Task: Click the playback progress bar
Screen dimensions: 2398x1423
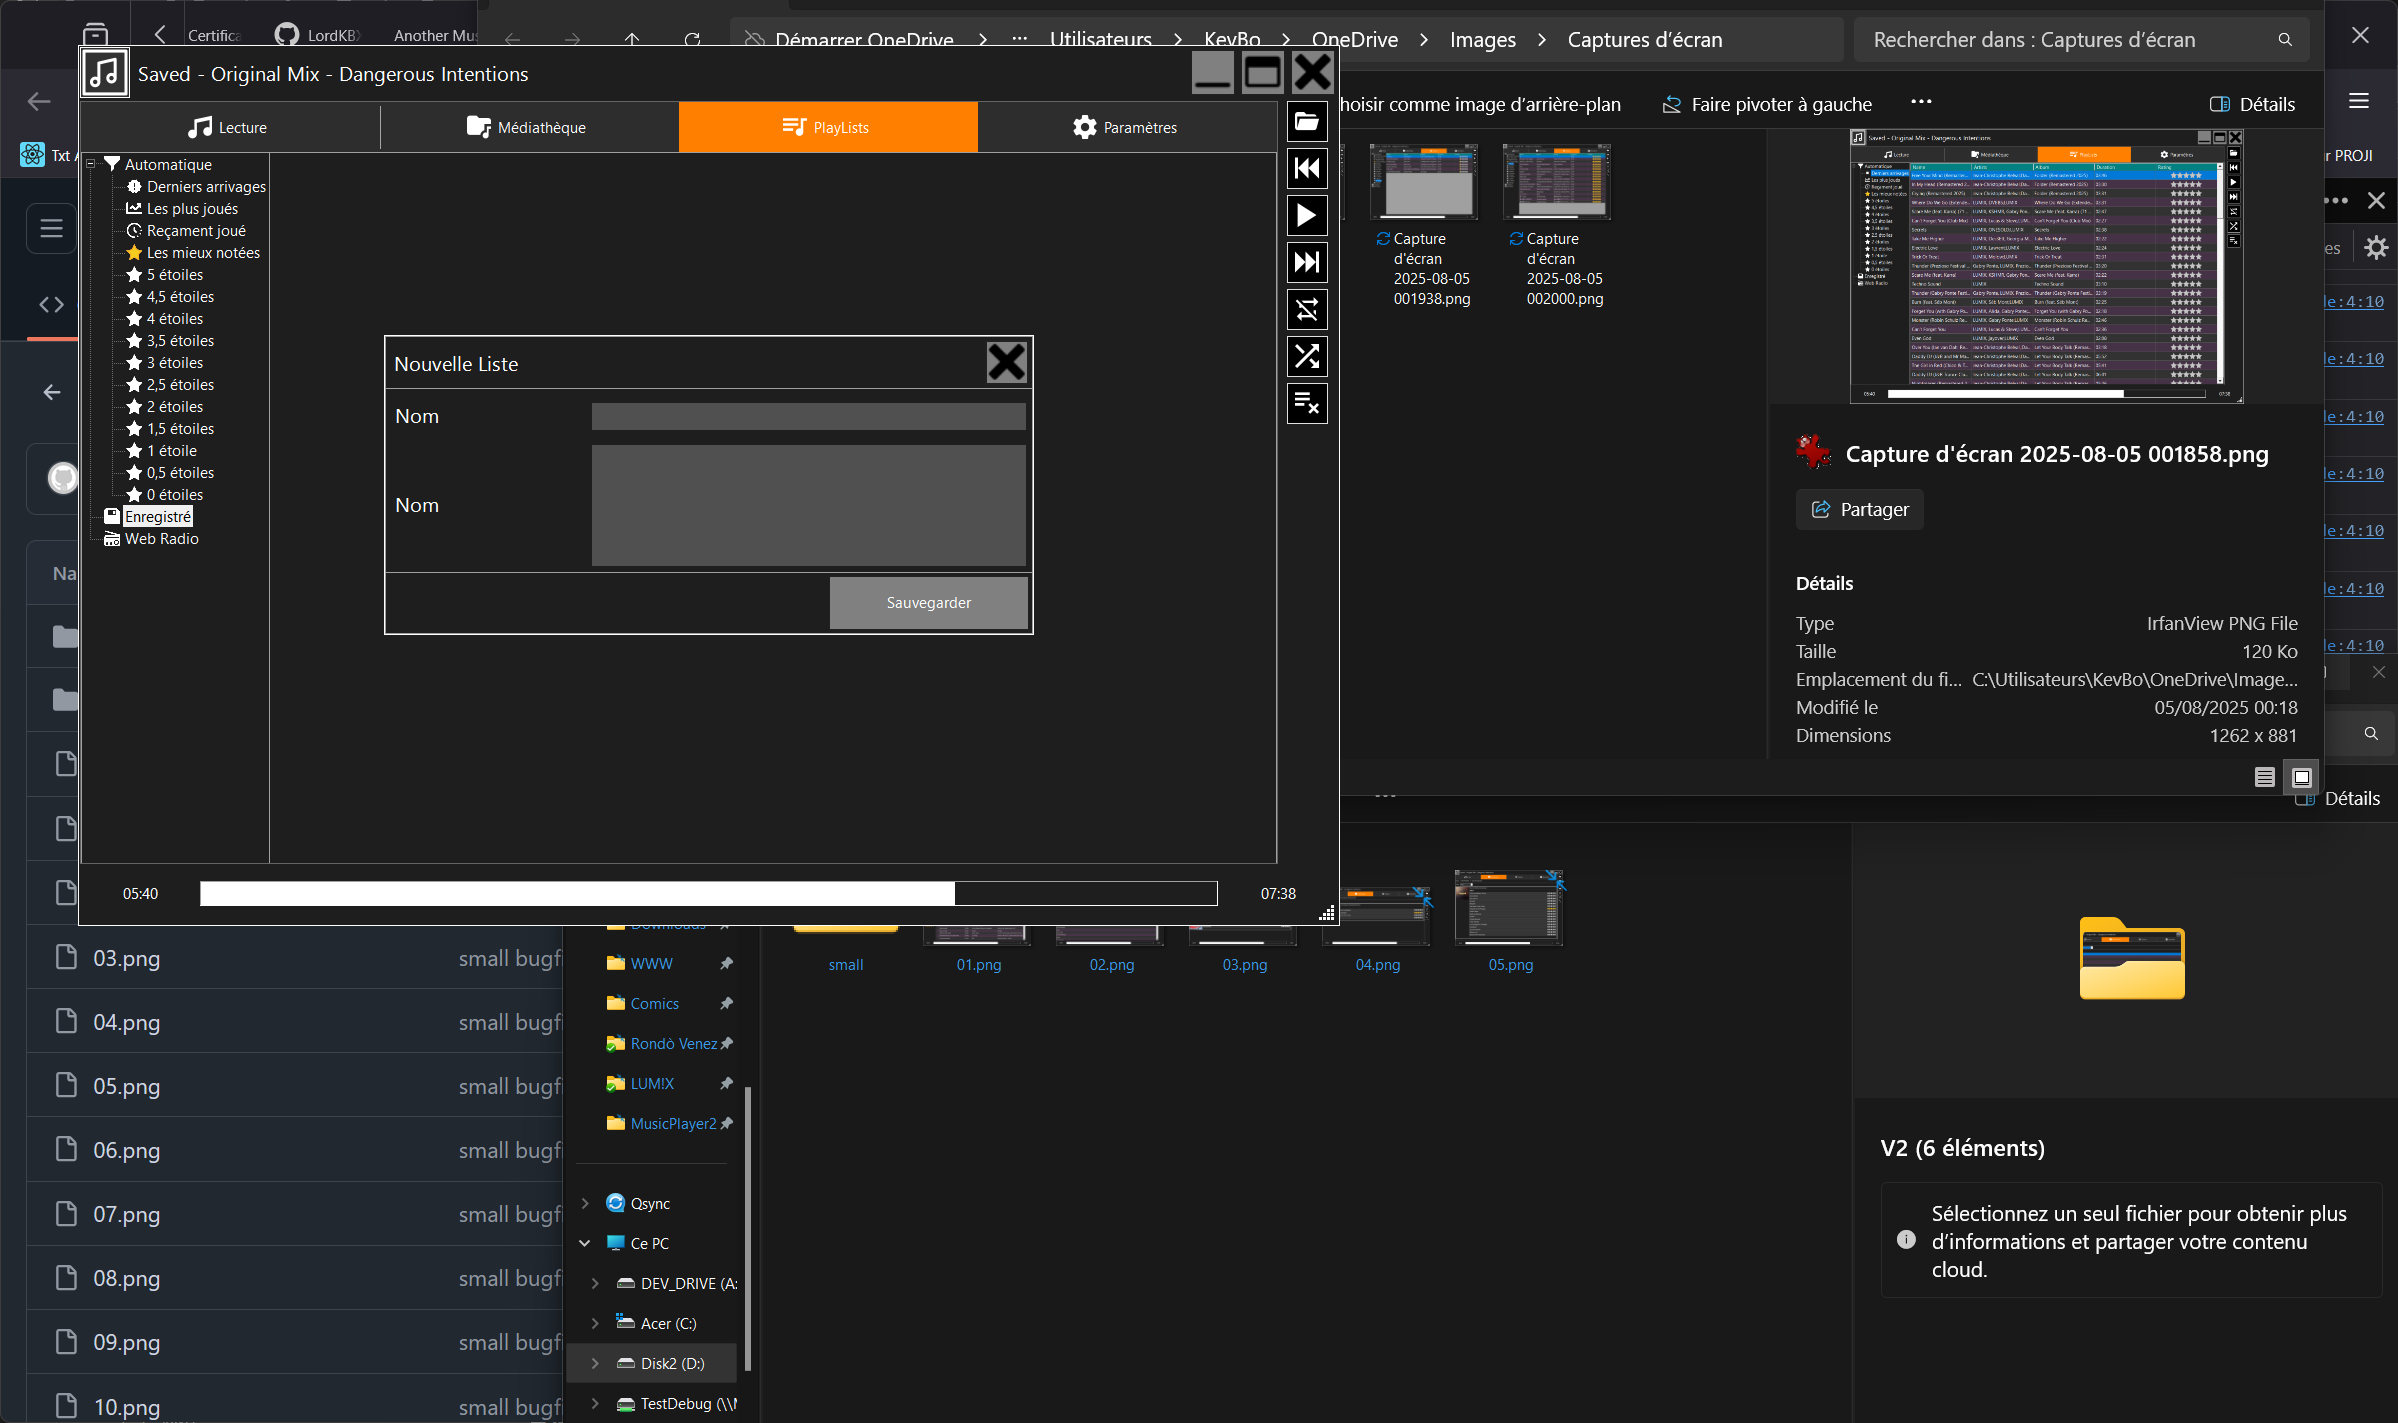Action: click(x=708, y=893)
